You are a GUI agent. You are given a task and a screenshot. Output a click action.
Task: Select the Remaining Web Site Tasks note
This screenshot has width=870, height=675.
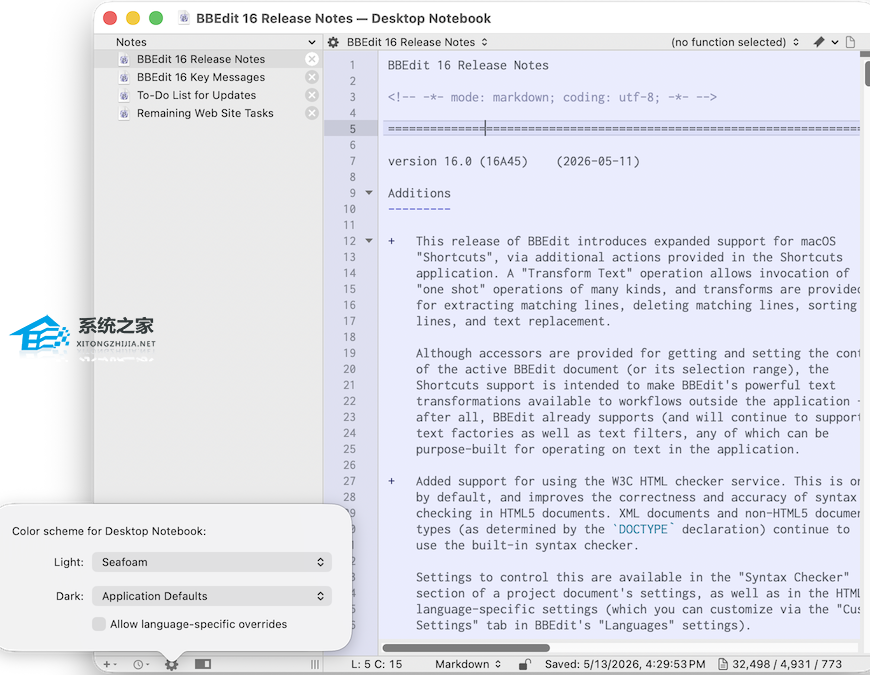pyautogui.click(x=209, y=113)
